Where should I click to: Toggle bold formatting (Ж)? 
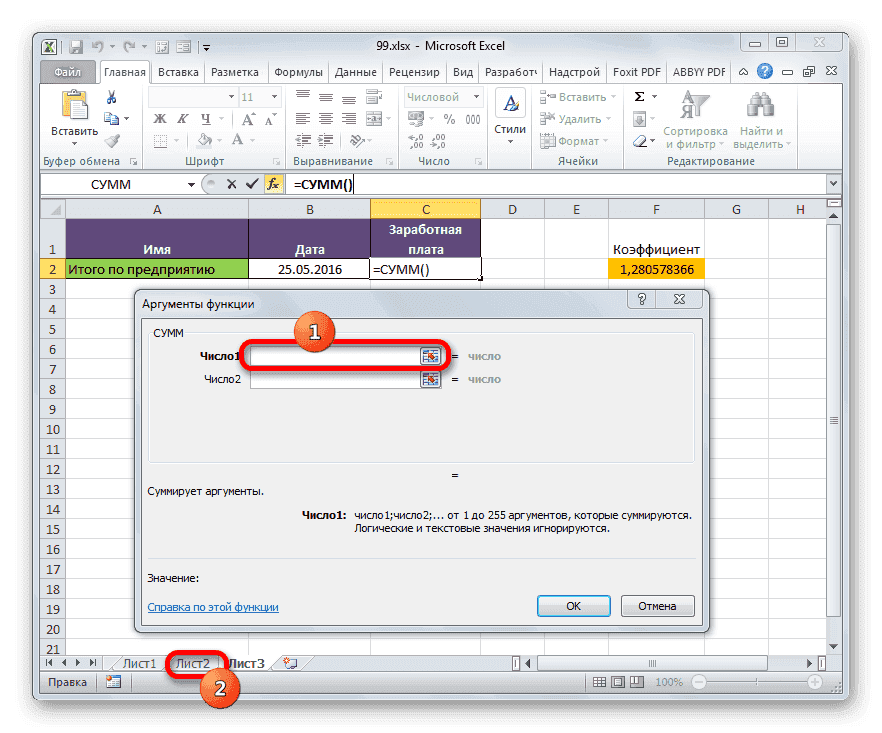tap(159, 118)
